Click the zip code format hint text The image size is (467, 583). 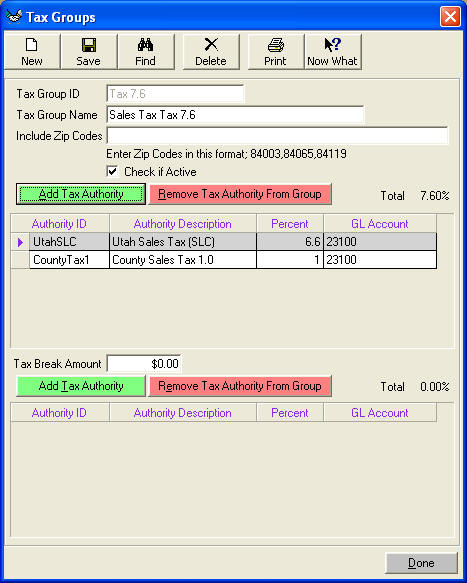coord(226,154)
